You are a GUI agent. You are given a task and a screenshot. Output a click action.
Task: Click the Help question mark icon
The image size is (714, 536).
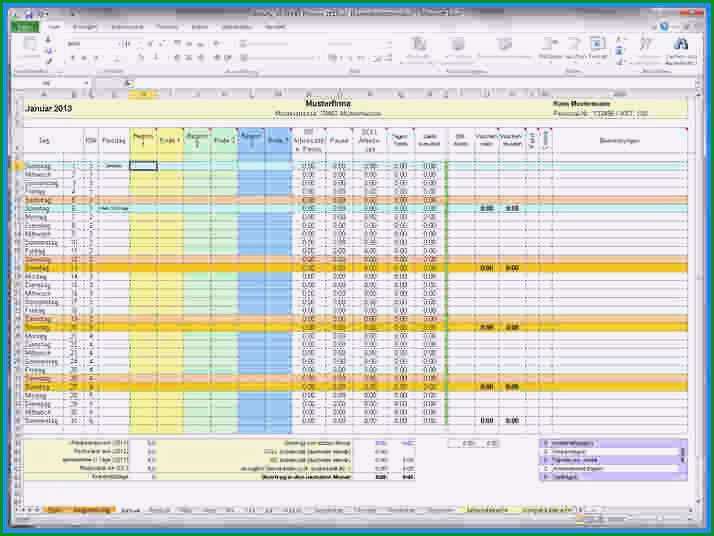click(664, 27)
